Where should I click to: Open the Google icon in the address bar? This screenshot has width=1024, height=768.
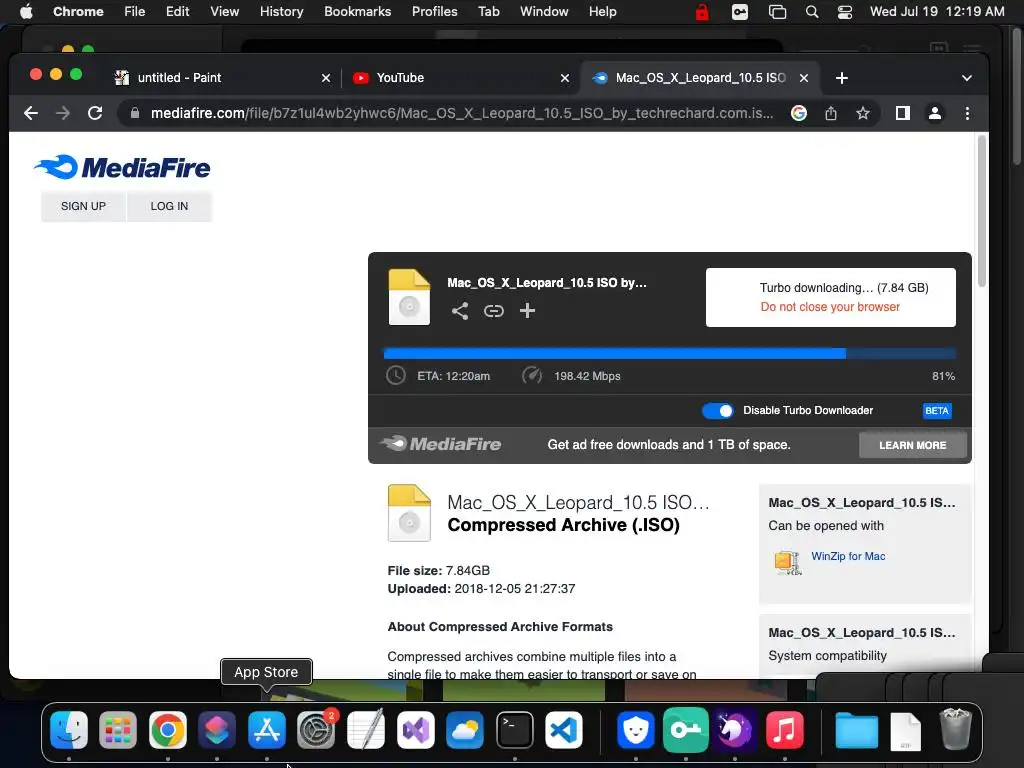point(798,113)
